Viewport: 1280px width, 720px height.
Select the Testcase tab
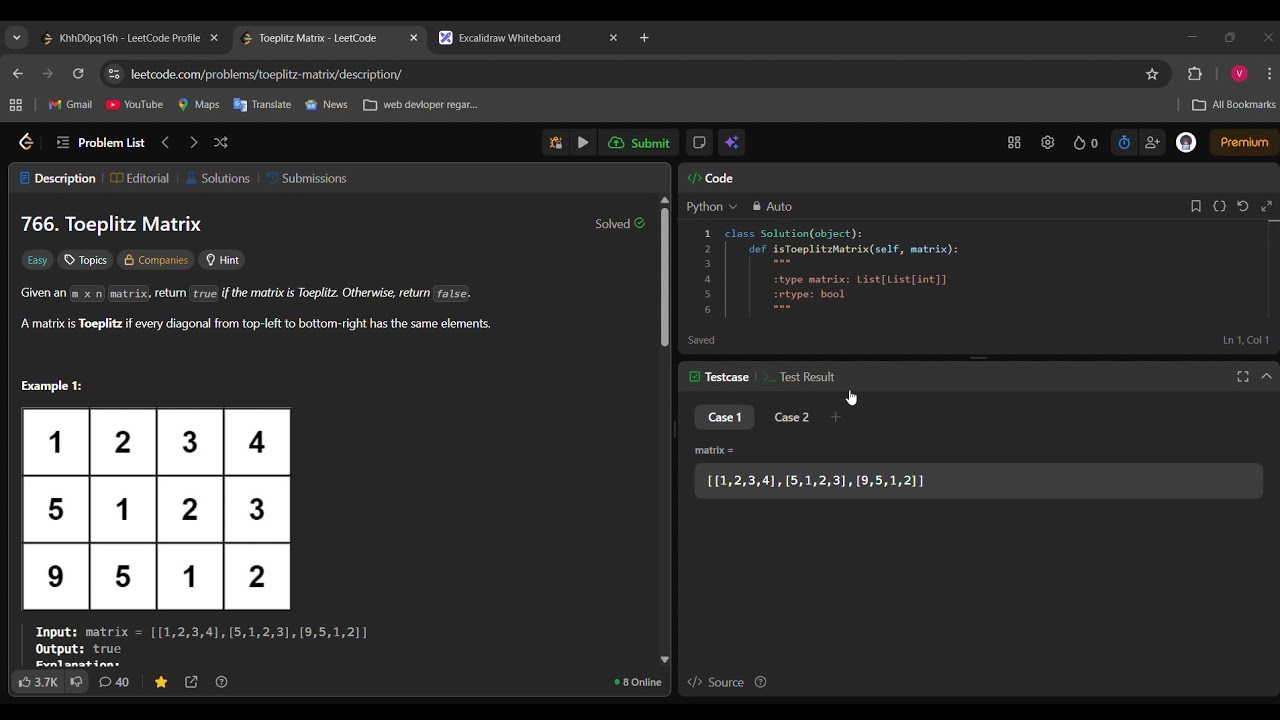pyautogui.click(x=719, y=377)
